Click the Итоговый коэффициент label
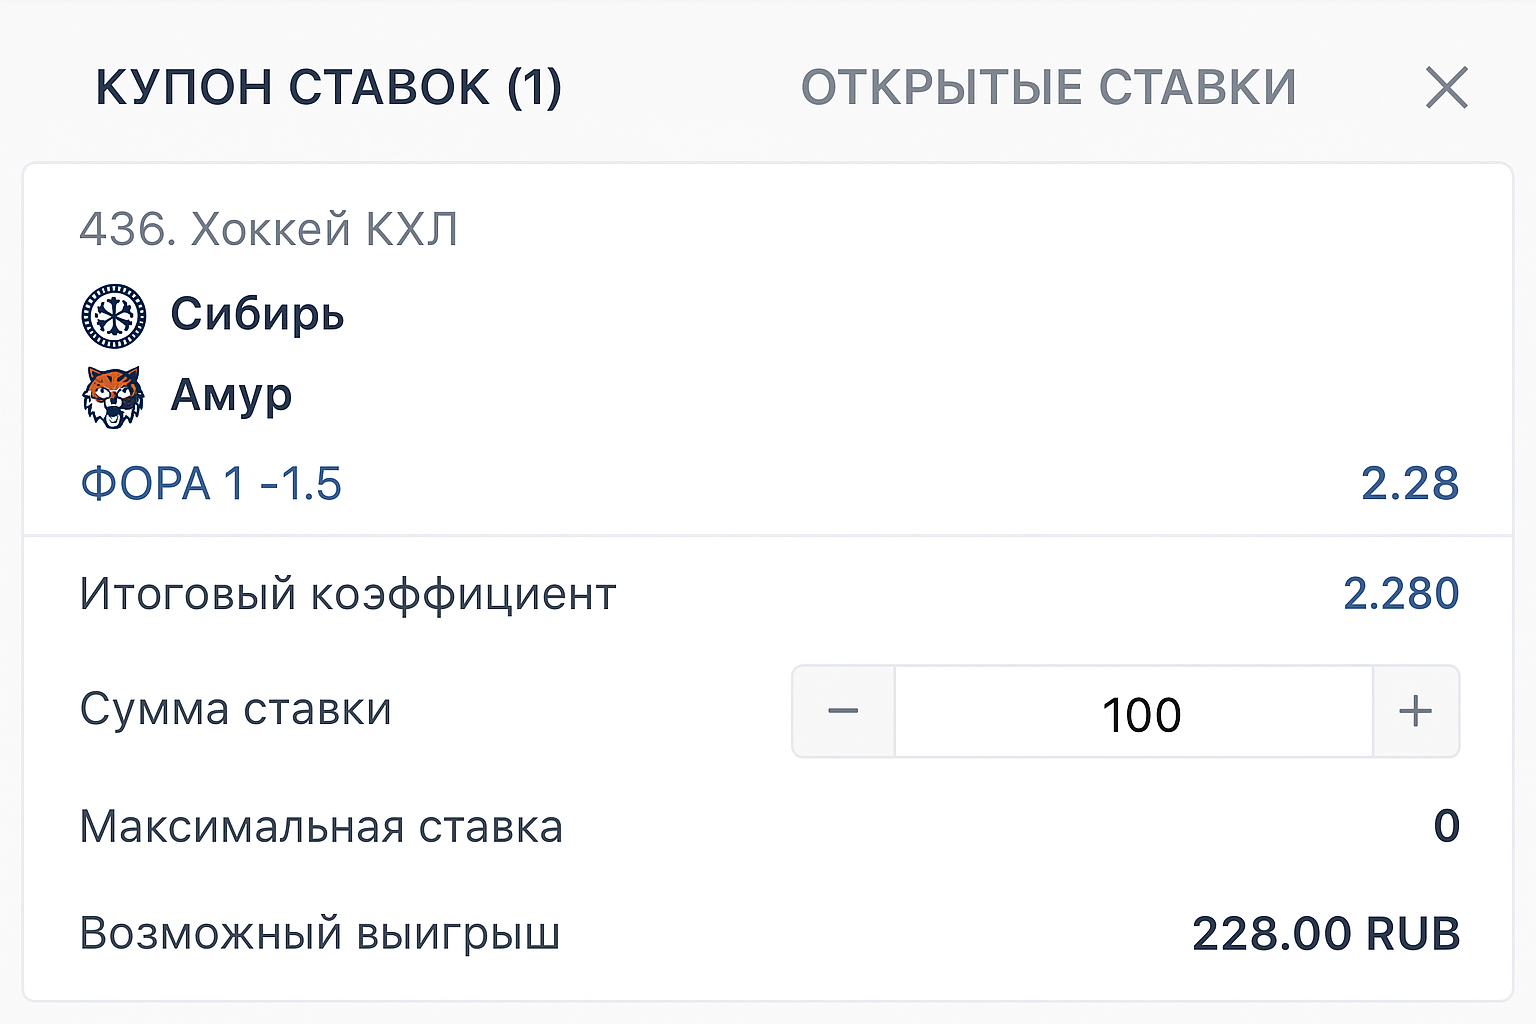Image resolution: width=1536 pixels, height=1024 pixels. click(x=347, y=594)
